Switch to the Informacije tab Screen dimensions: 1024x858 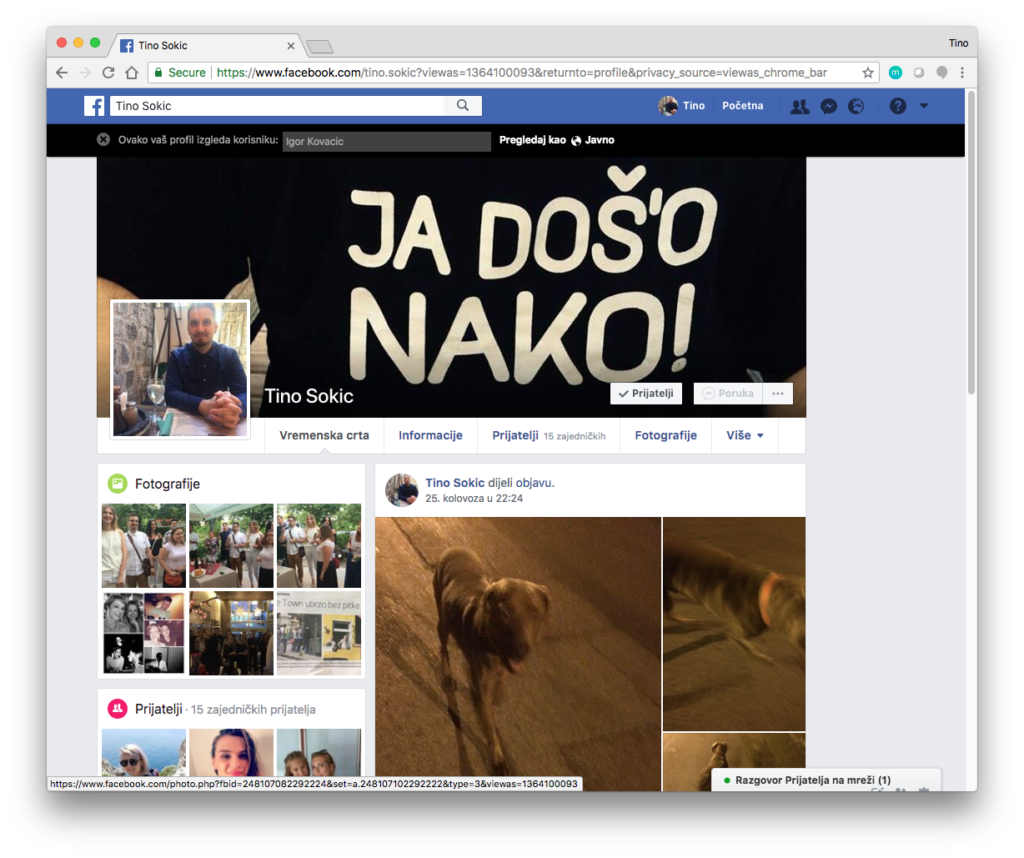[430, 436]
